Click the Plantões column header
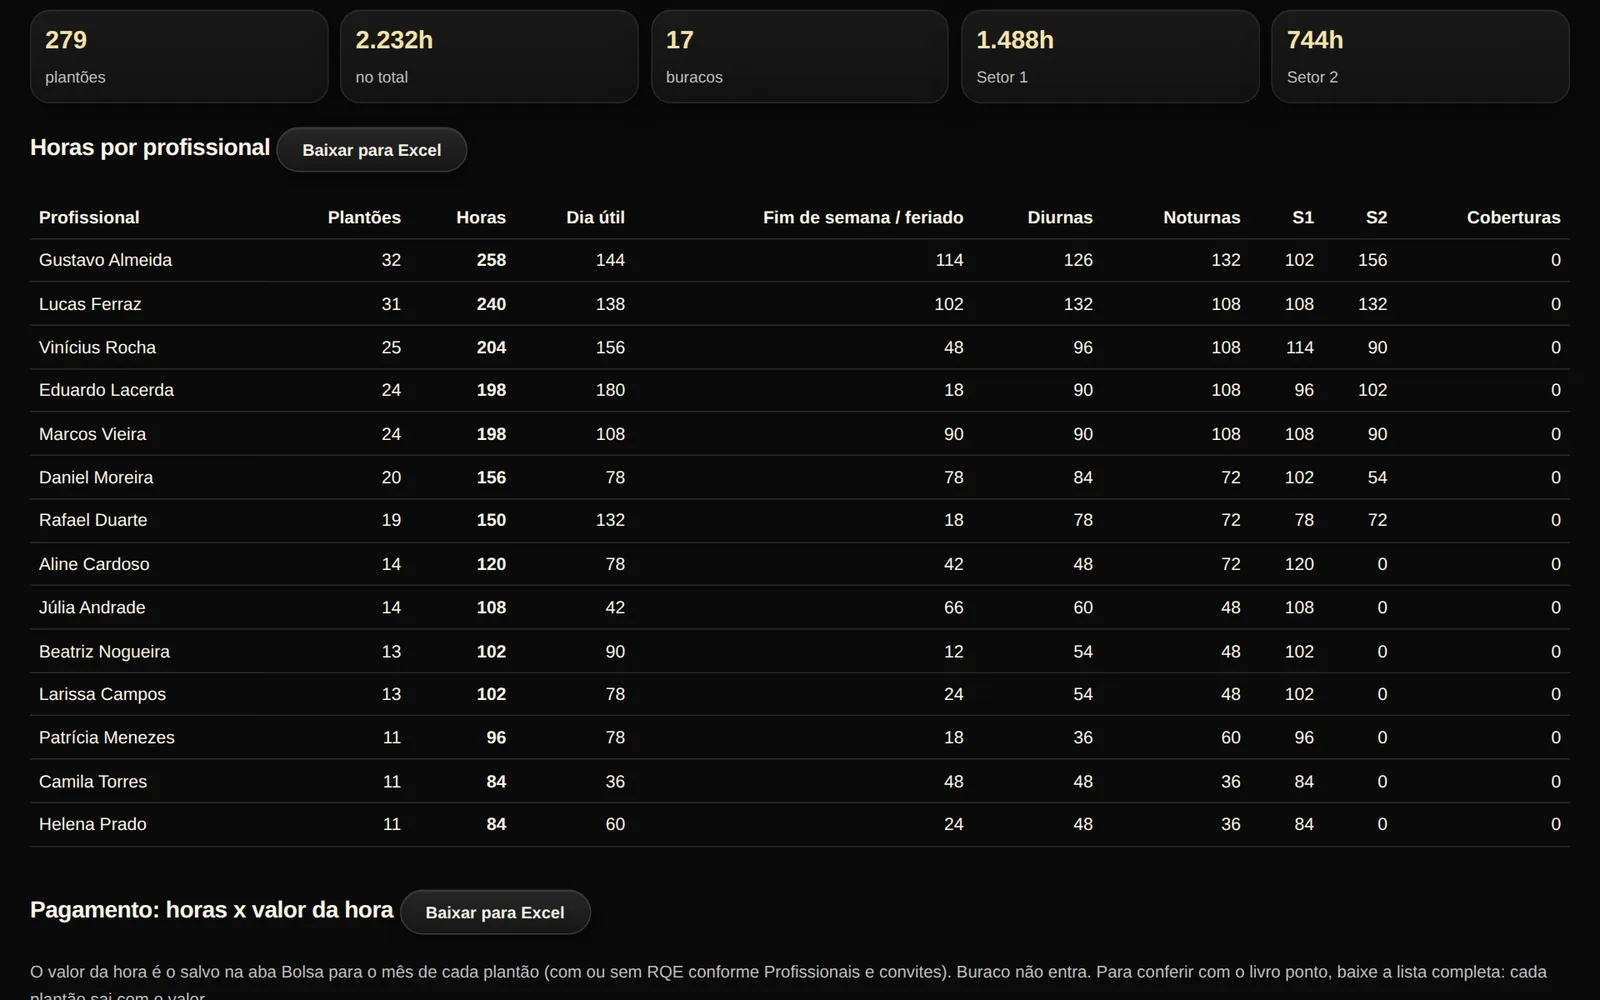1600x1000 pixels. coord(364,217)
